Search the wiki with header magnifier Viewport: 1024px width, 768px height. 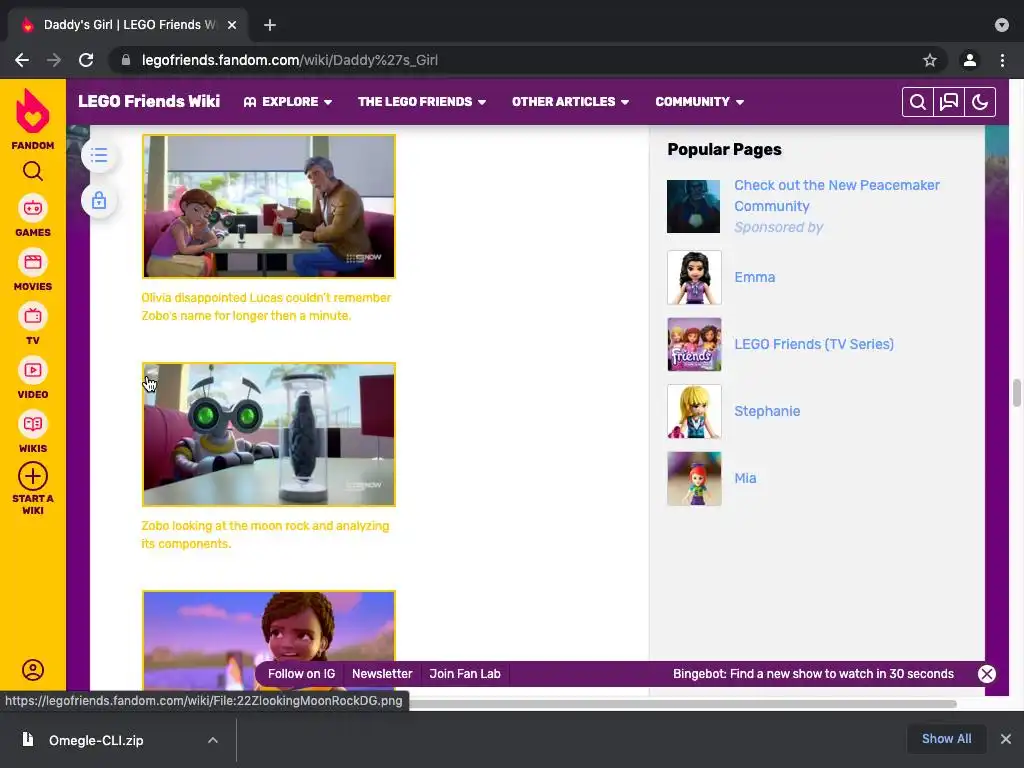click(x=918, y=102)
